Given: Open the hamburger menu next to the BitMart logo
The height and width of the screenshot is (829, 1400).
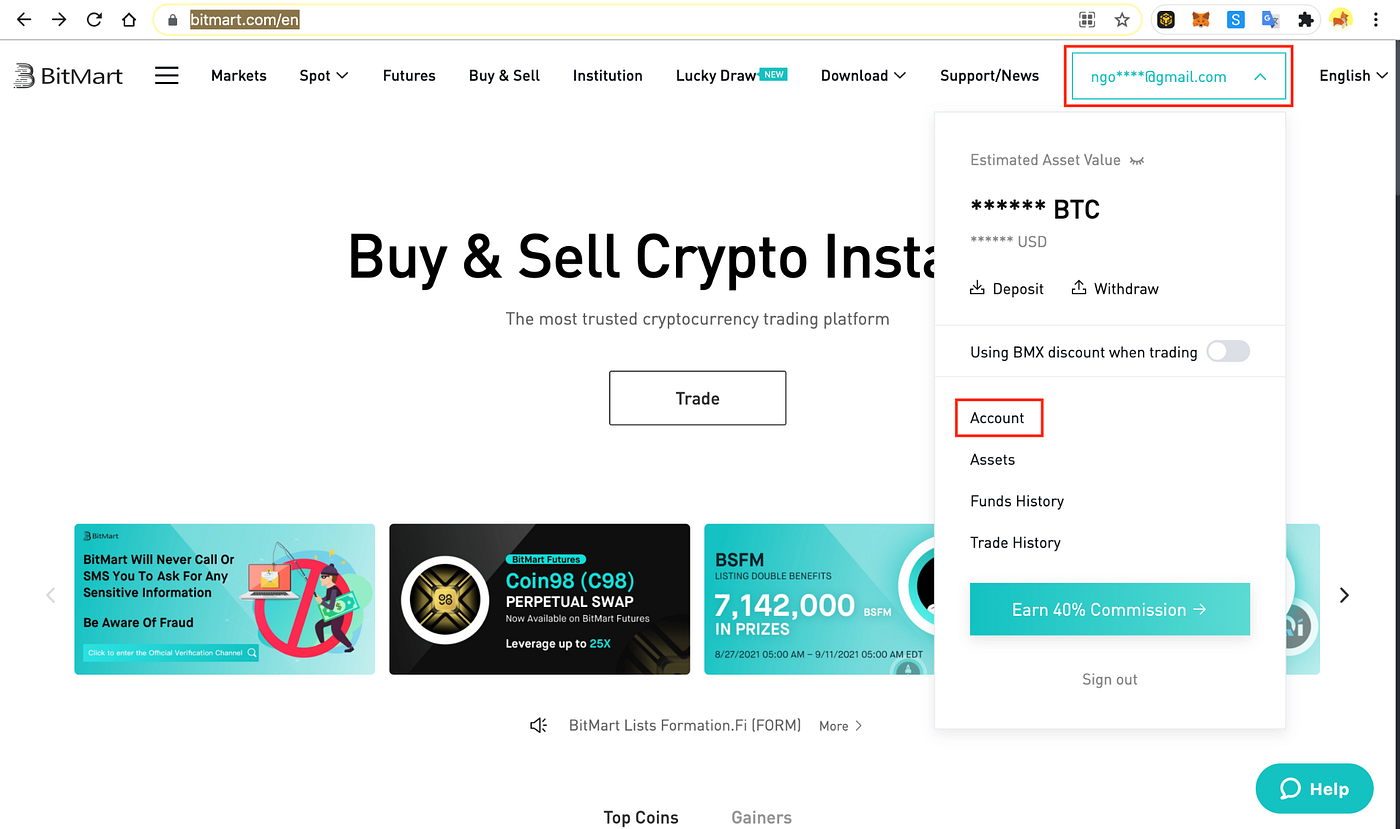Looking at the screenshot, I should (x=166, y=75).
